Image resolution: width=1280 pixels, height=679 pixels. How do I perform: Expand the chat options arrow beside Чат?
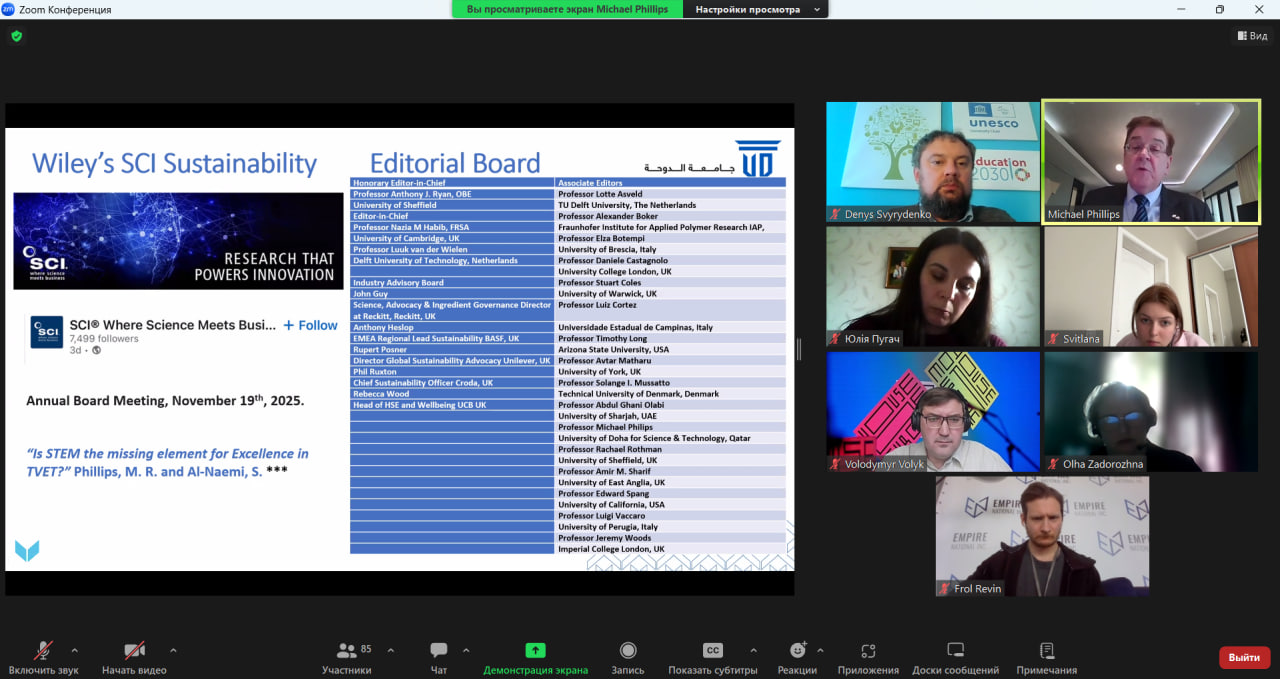pyautogui.click(x=466, y=650)
